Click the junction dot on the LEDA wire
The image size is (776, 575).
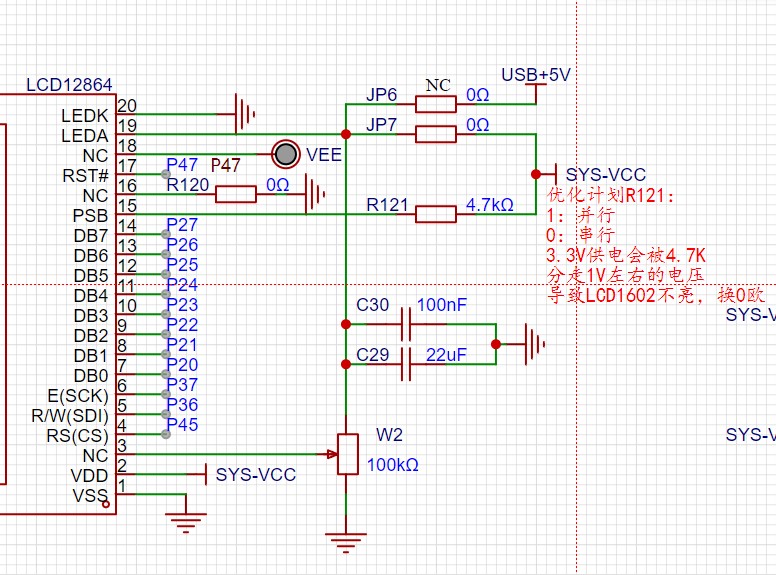[346, 134]
